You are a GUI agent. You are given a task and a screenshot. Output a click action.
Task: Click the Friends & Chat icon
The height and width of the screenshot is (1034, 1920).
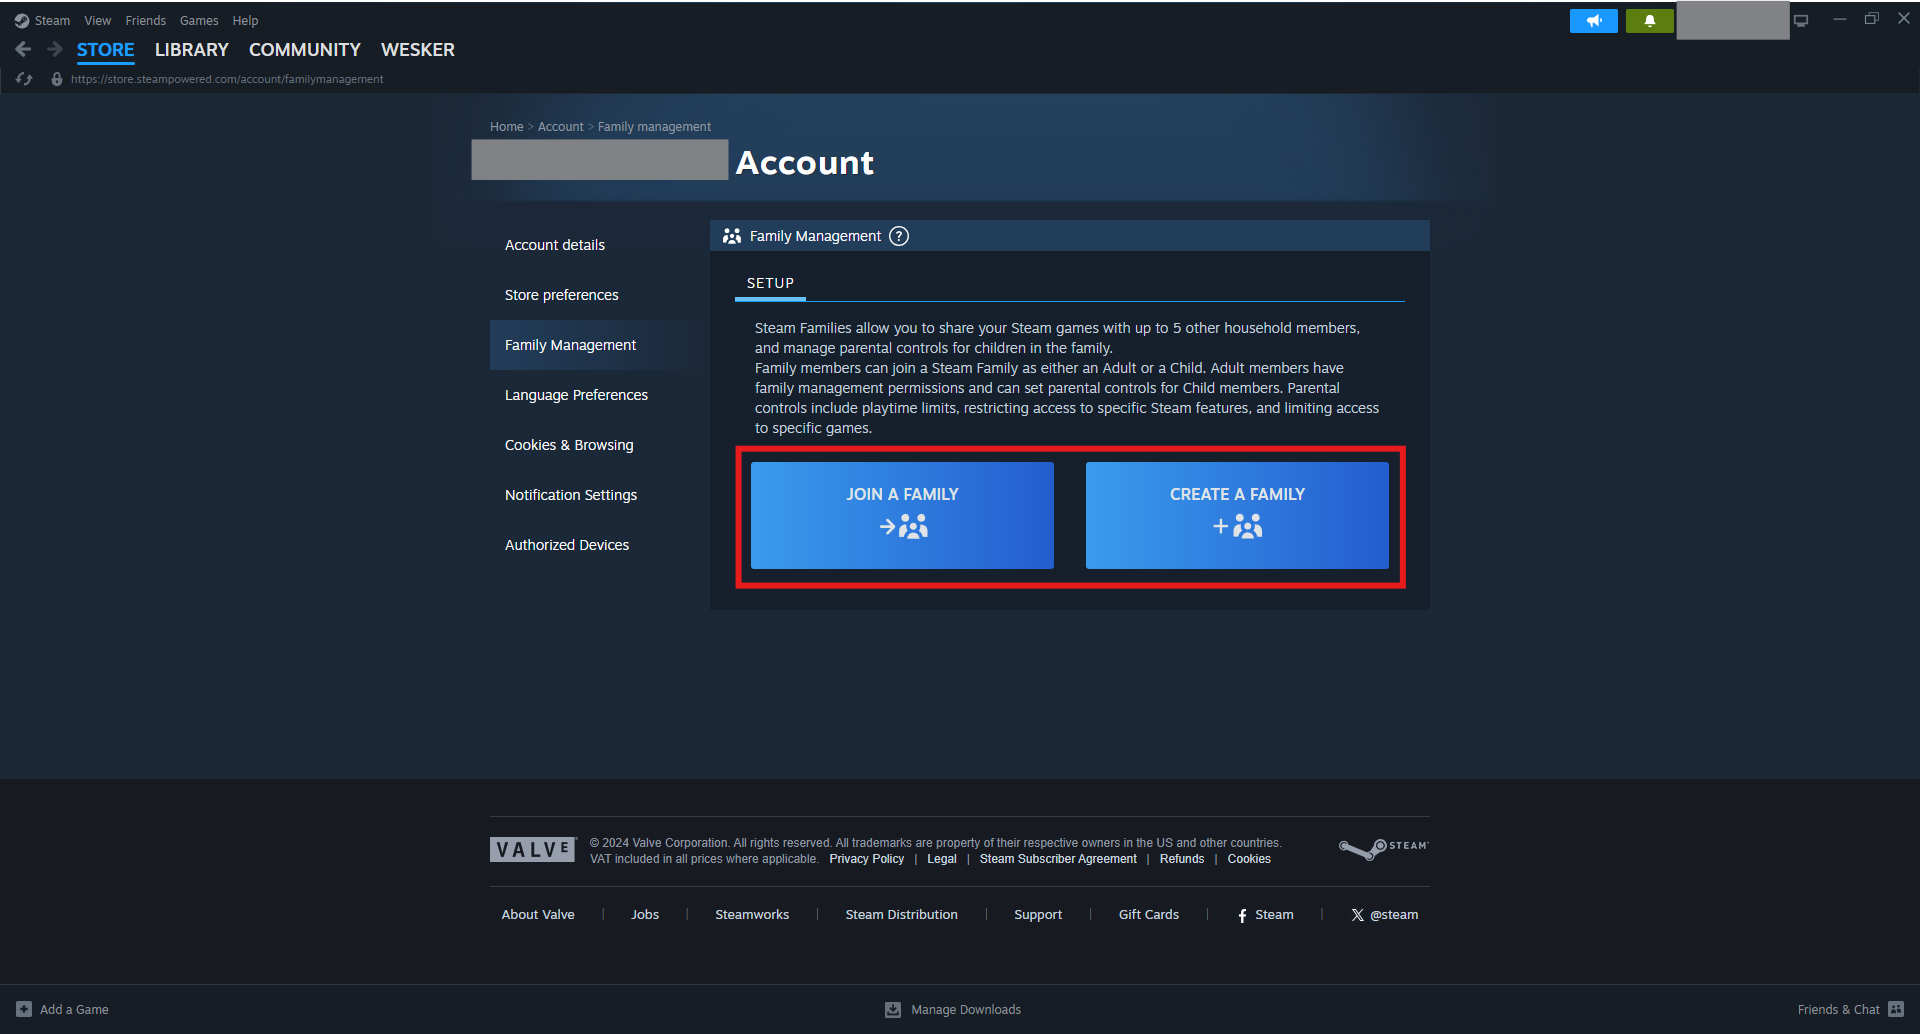[x=1896, y=1009]
